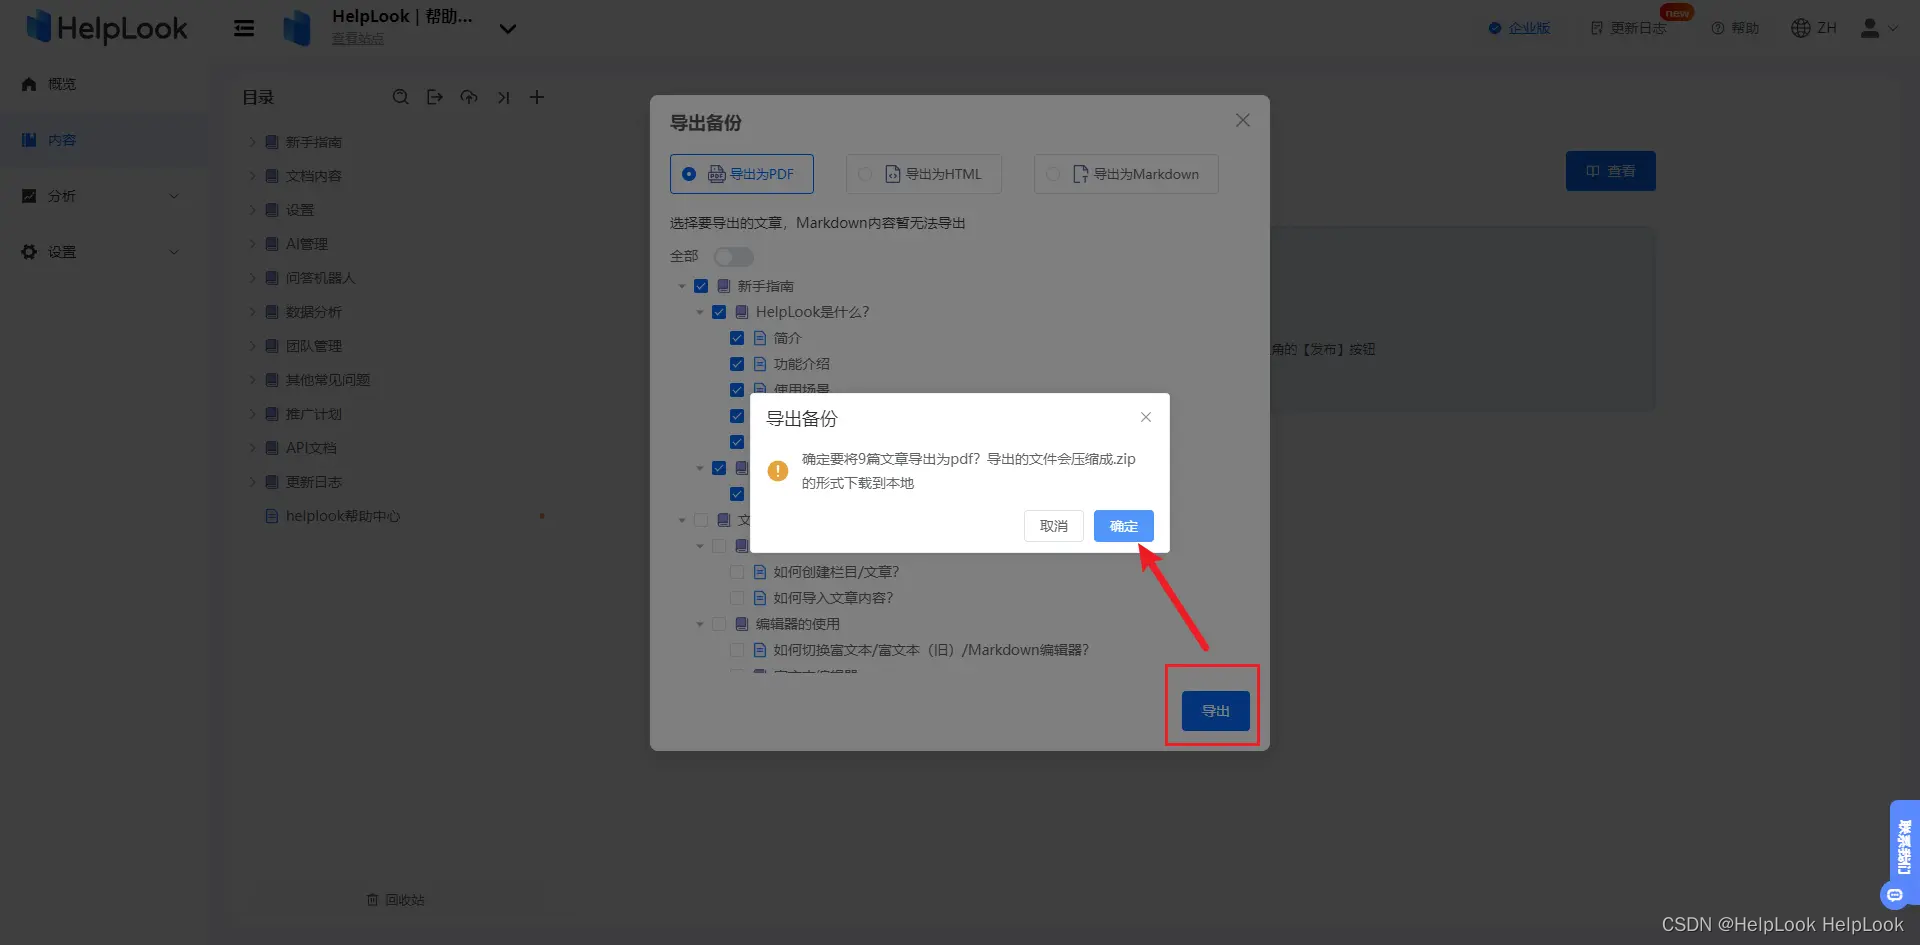Expand 文档内容 in the 目录 tree
Screen dimensions: 1920x945
click(x=252, y=176)
